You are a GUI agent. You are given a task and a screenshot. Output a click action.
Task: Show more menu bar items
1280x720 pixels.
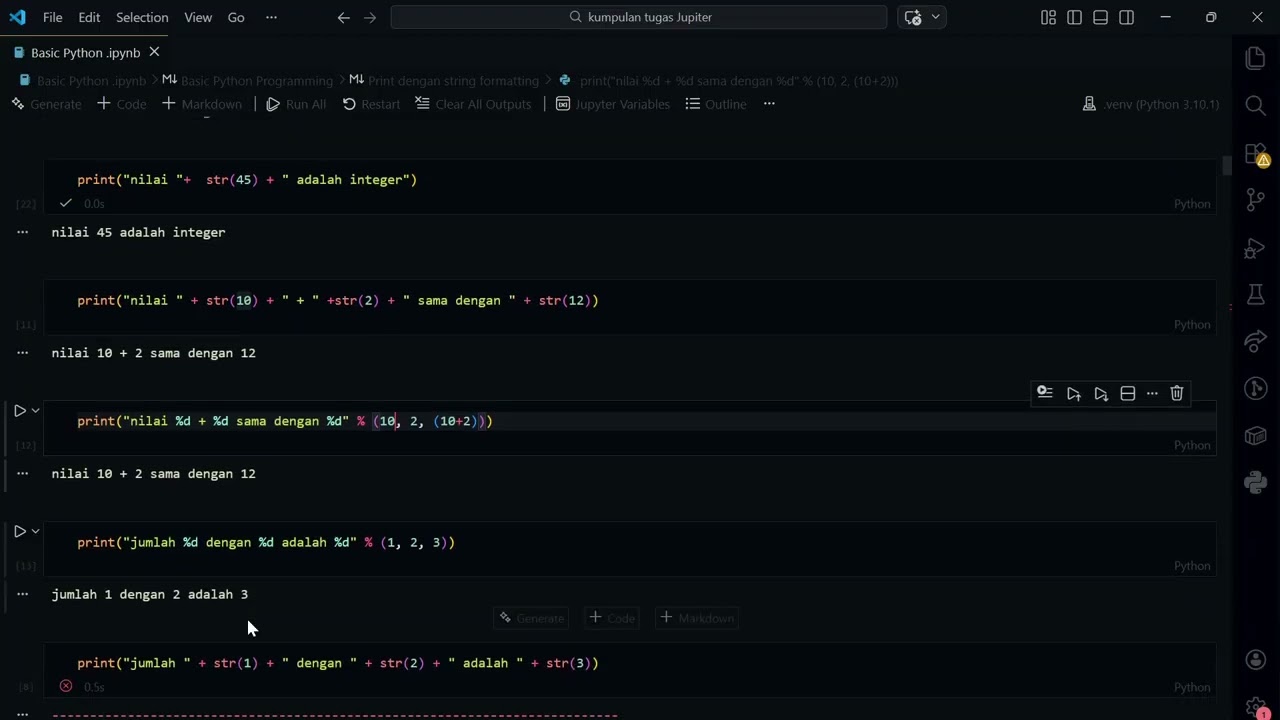[271, 17]
